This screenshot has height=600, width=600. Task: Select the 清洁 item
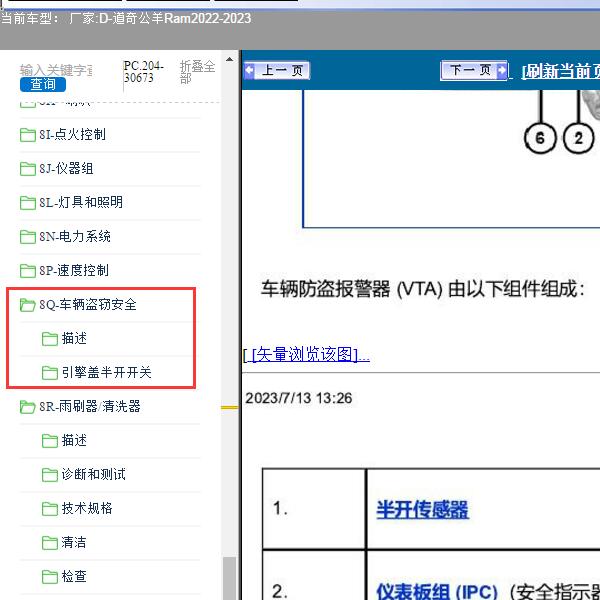74,542
